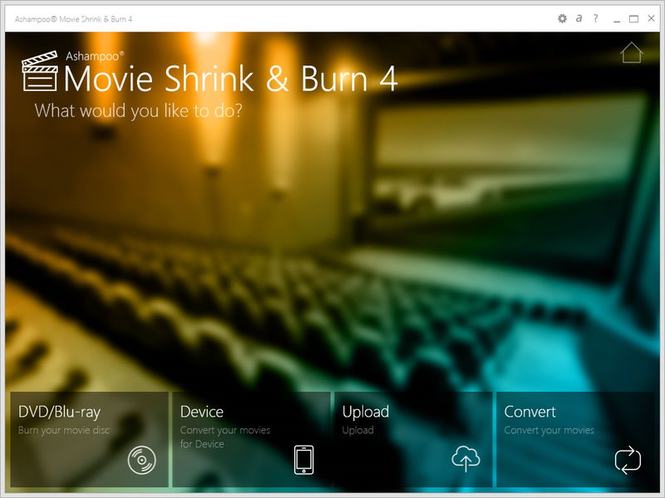Screen dimensions: 665x498
Task: Go to the home screen via house icon
Action: pos(631,53)
